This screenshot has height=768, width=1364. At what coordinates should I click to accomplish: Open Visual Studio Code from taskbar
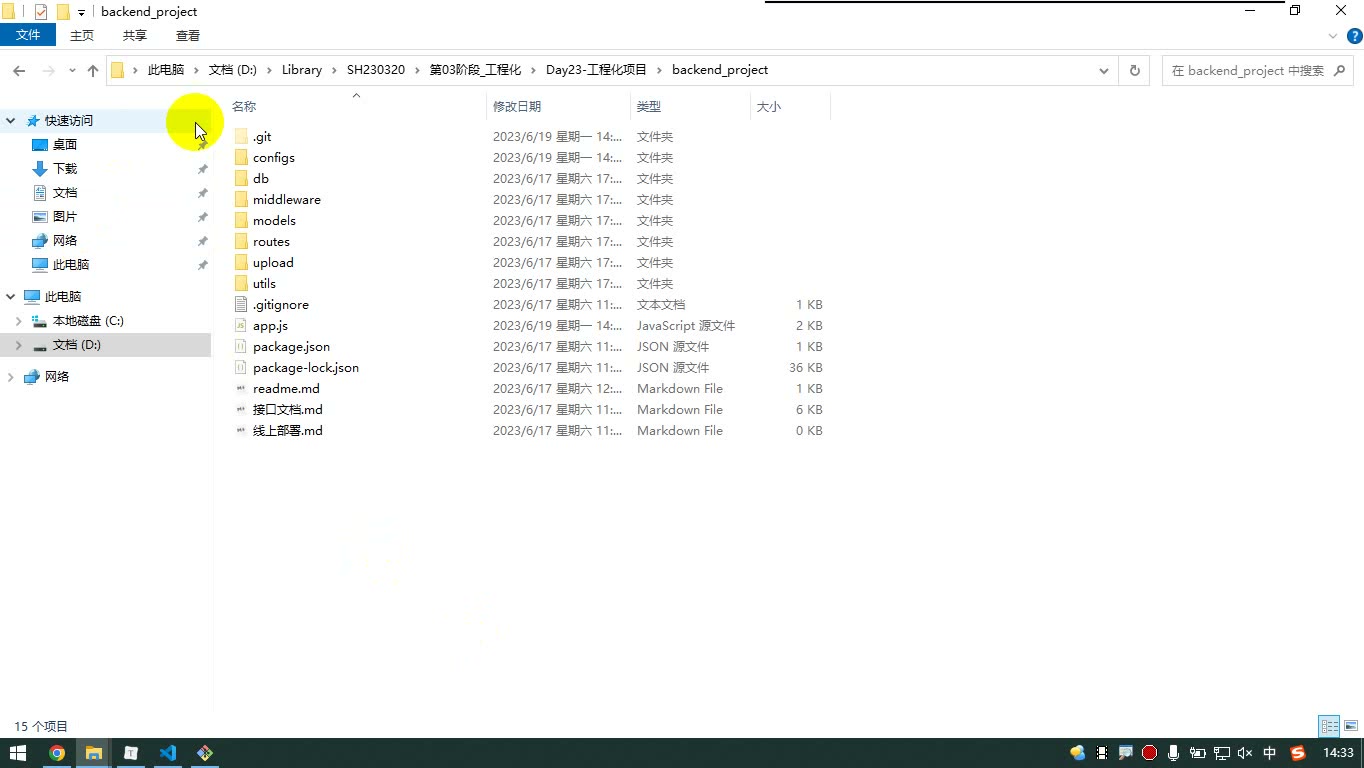click(x=168, y=753)
